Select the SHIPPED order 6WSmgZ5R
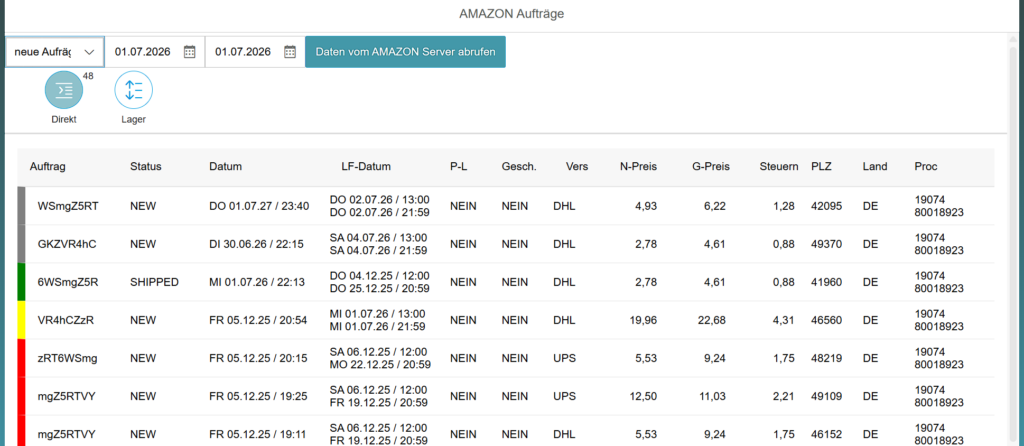1024x446 pixels. [506, 282]
